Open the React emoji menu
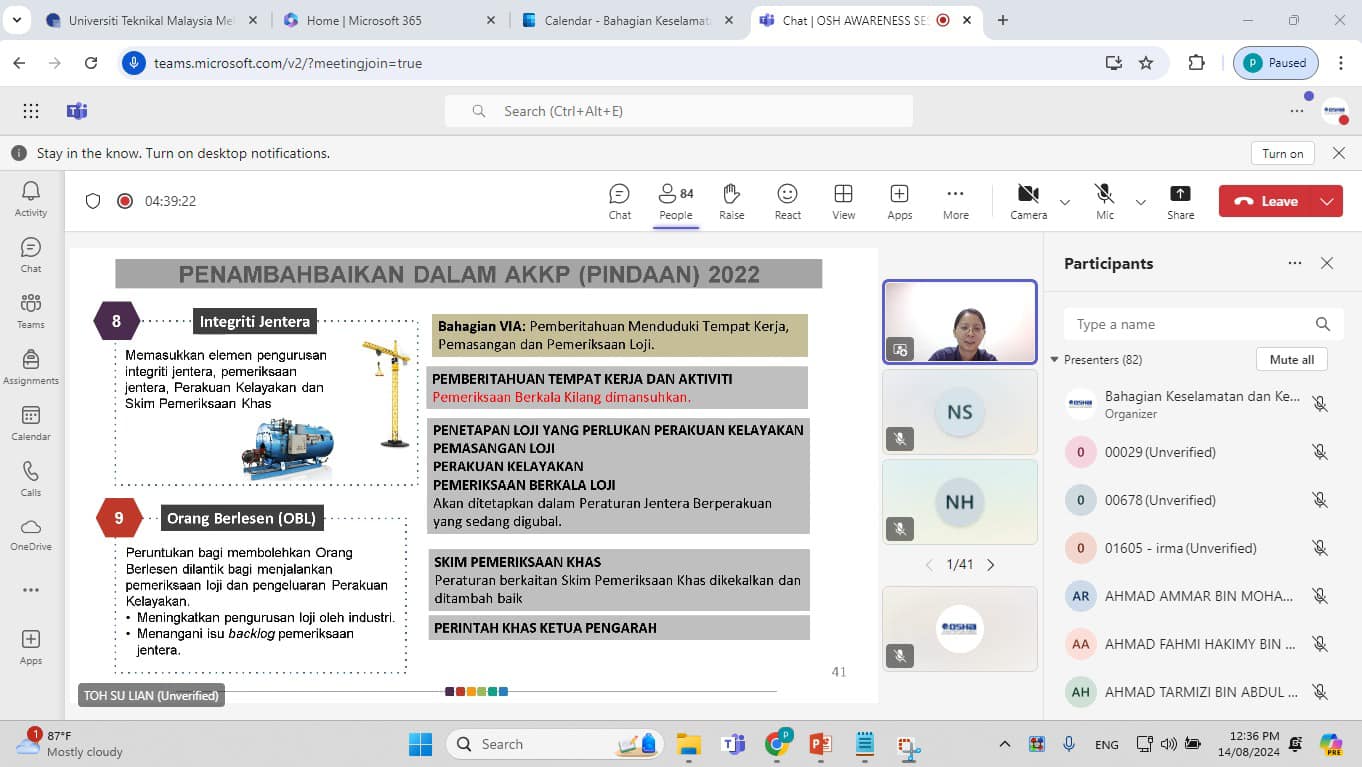The image size is (1362, 767). click(787, 200)
